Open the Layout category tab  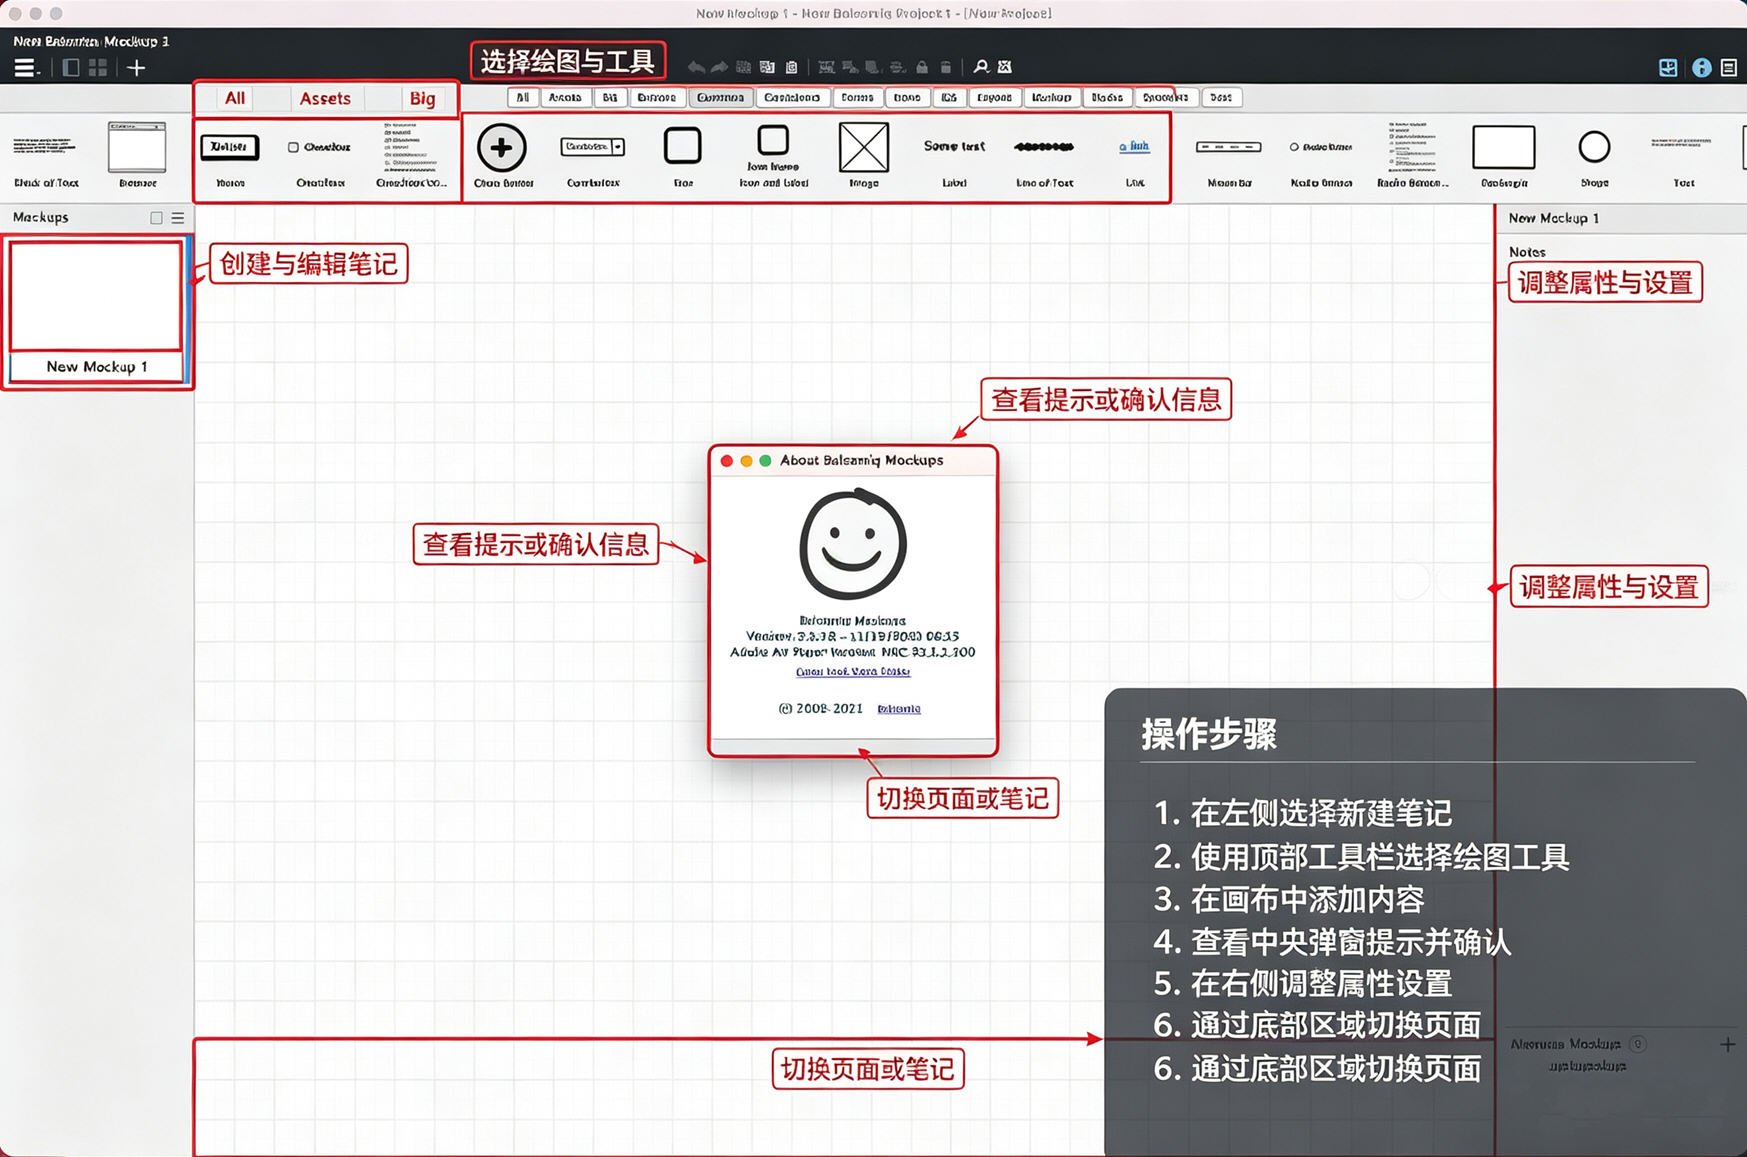[994, 98]
